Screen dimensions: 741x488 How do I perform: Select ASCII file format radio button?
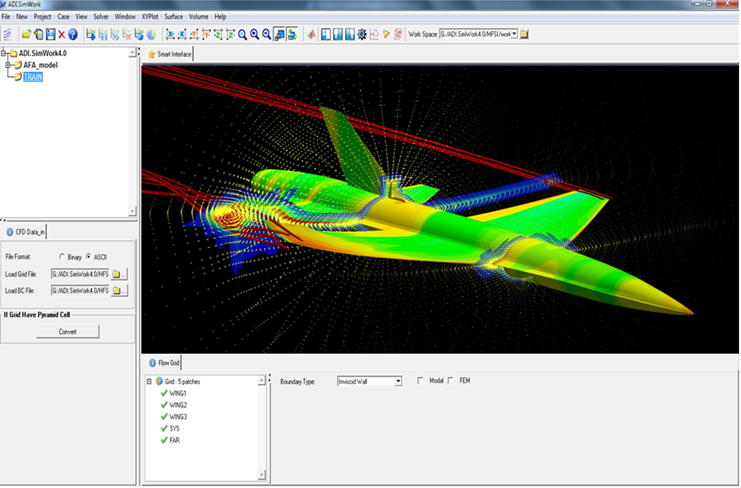coord(88,257)
